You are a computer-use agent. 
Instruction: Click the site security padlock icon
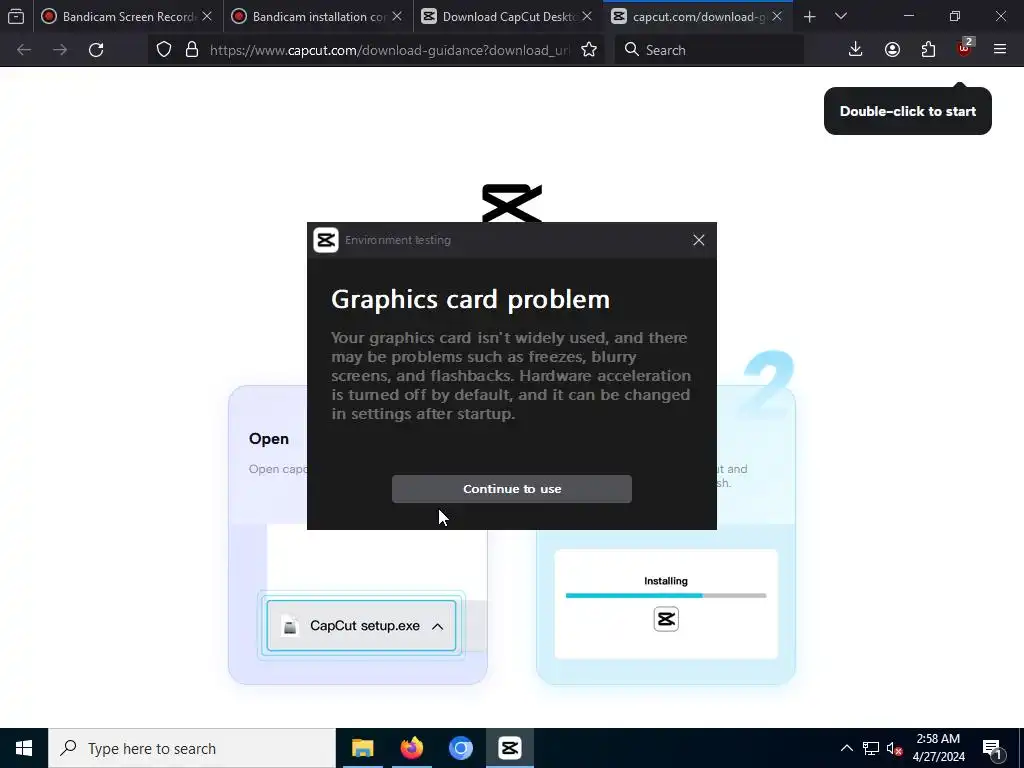(191, 50)
